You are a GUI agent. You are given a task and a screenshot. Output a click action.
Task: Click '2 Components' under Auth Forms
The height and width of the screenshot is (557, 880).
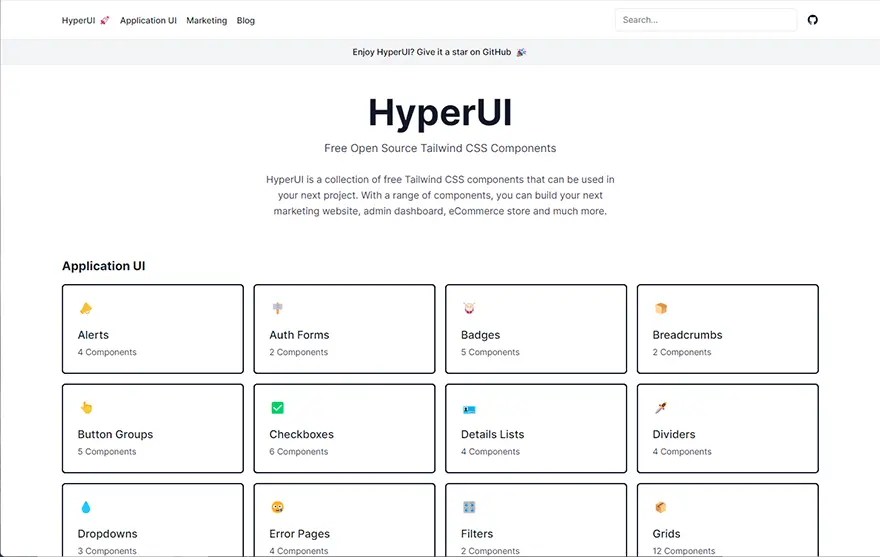pos(299,352)
